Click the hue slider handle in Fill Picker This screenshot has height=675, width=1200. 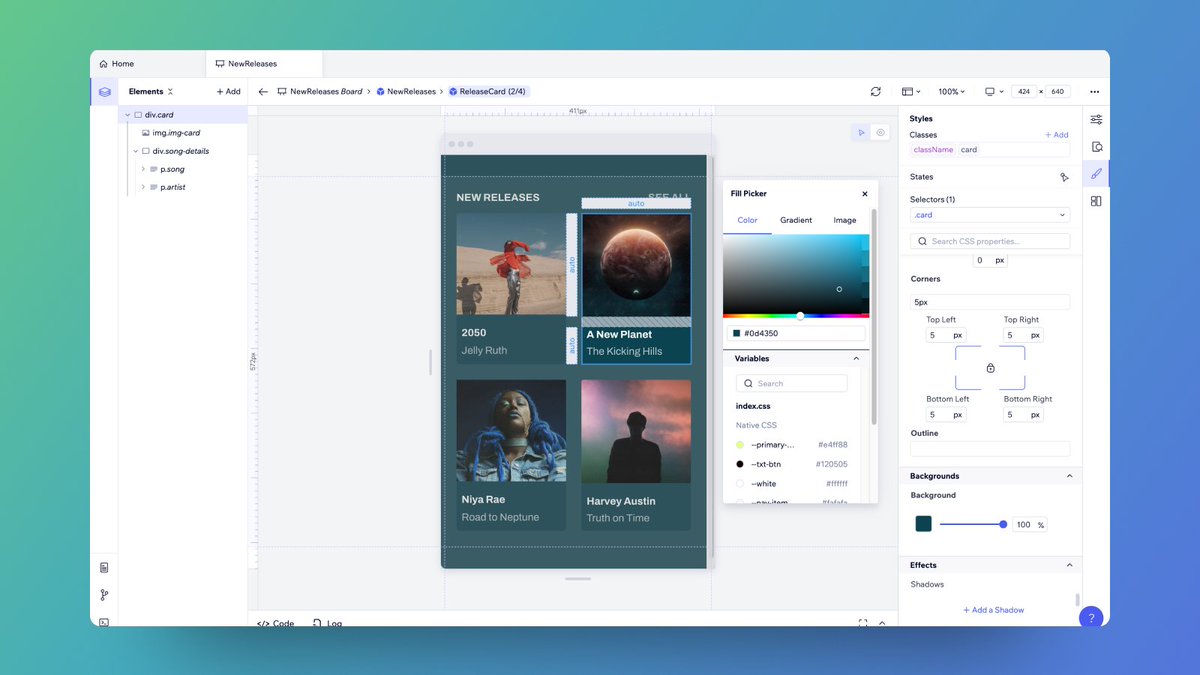tap(800, 316)
